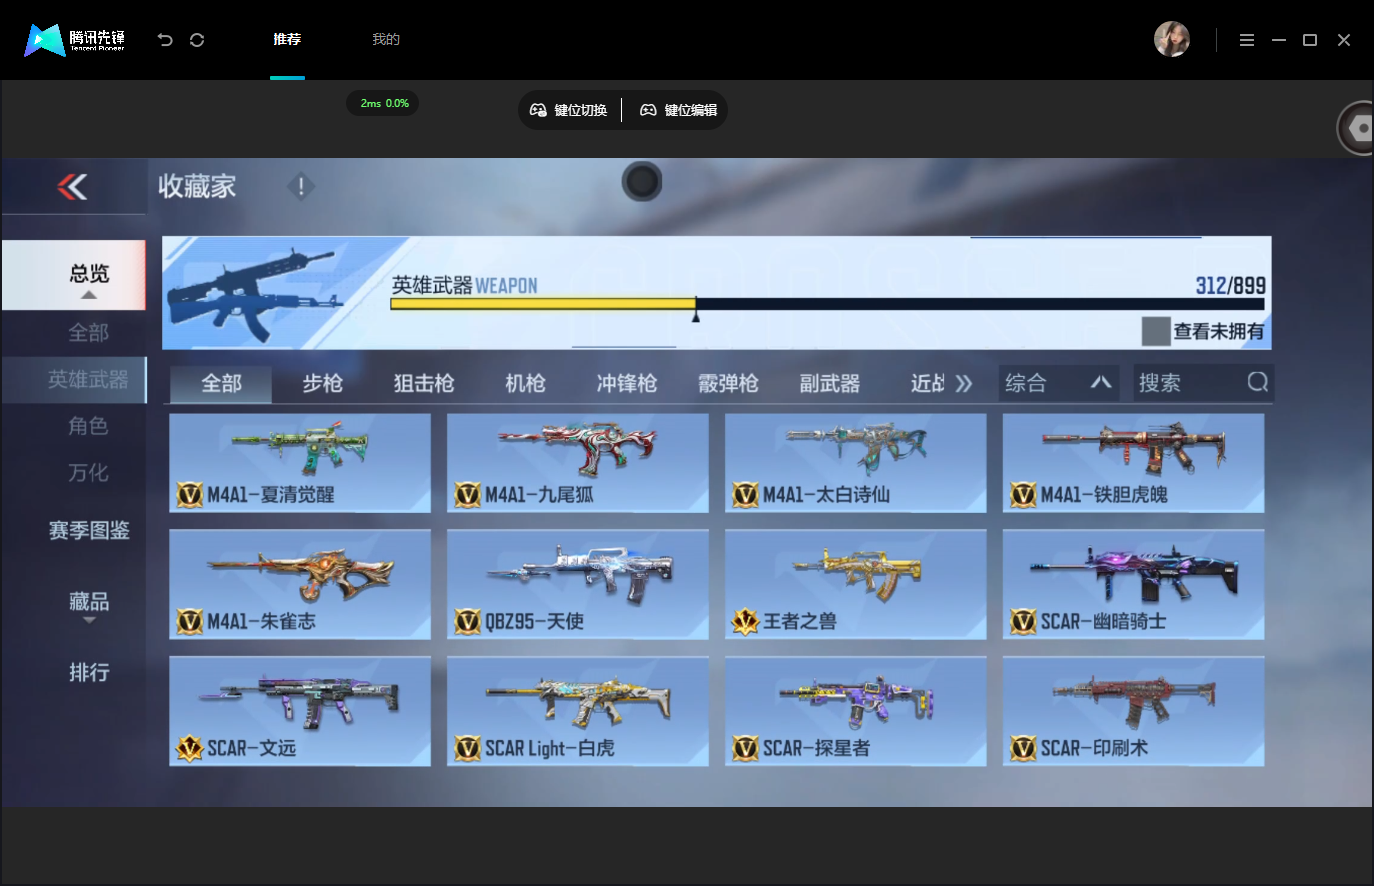Open the 键位编辑 key editing button

679,110
